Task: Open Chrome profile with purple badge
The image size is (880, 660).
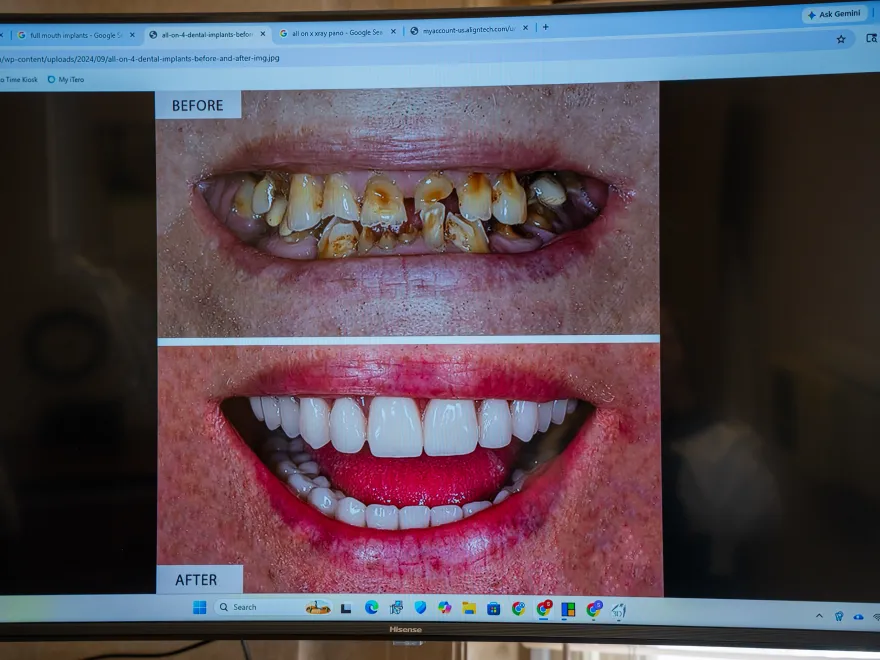Action: (x=593, y=609)
